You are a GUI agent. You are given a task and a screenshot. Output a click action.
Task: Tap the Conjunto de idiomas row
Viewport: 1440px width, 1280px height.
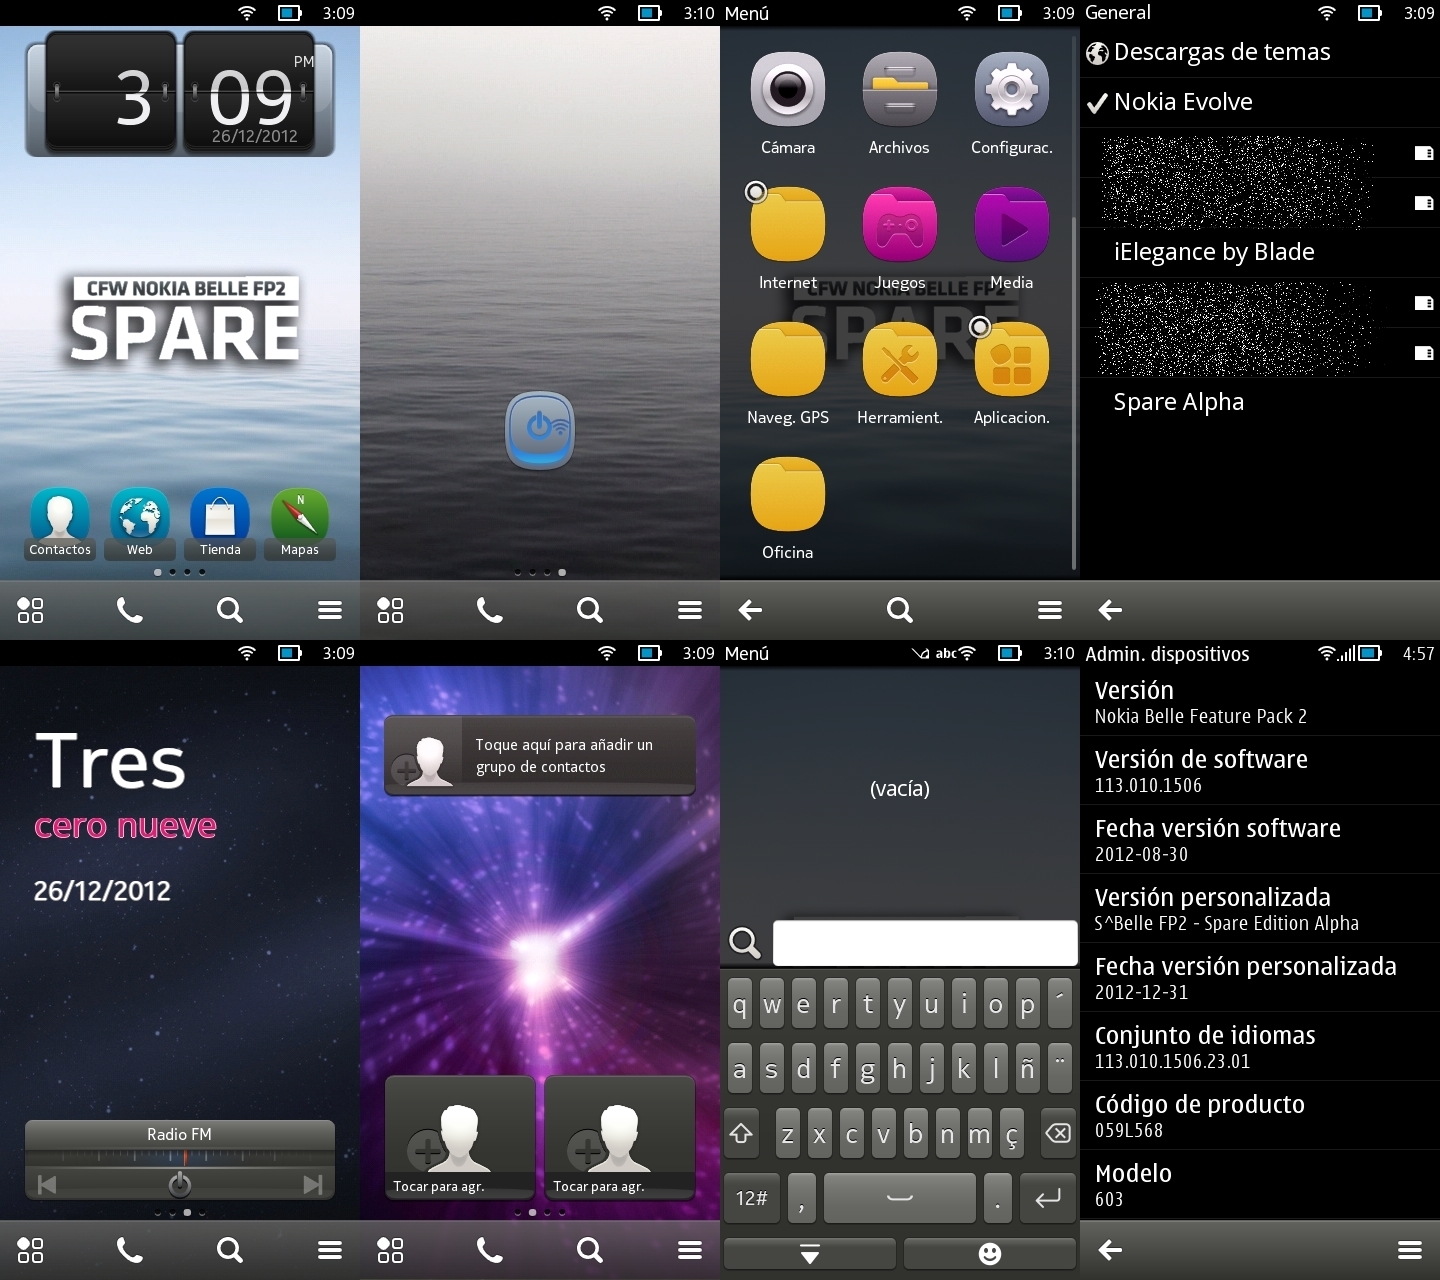coord(1260,1047)
